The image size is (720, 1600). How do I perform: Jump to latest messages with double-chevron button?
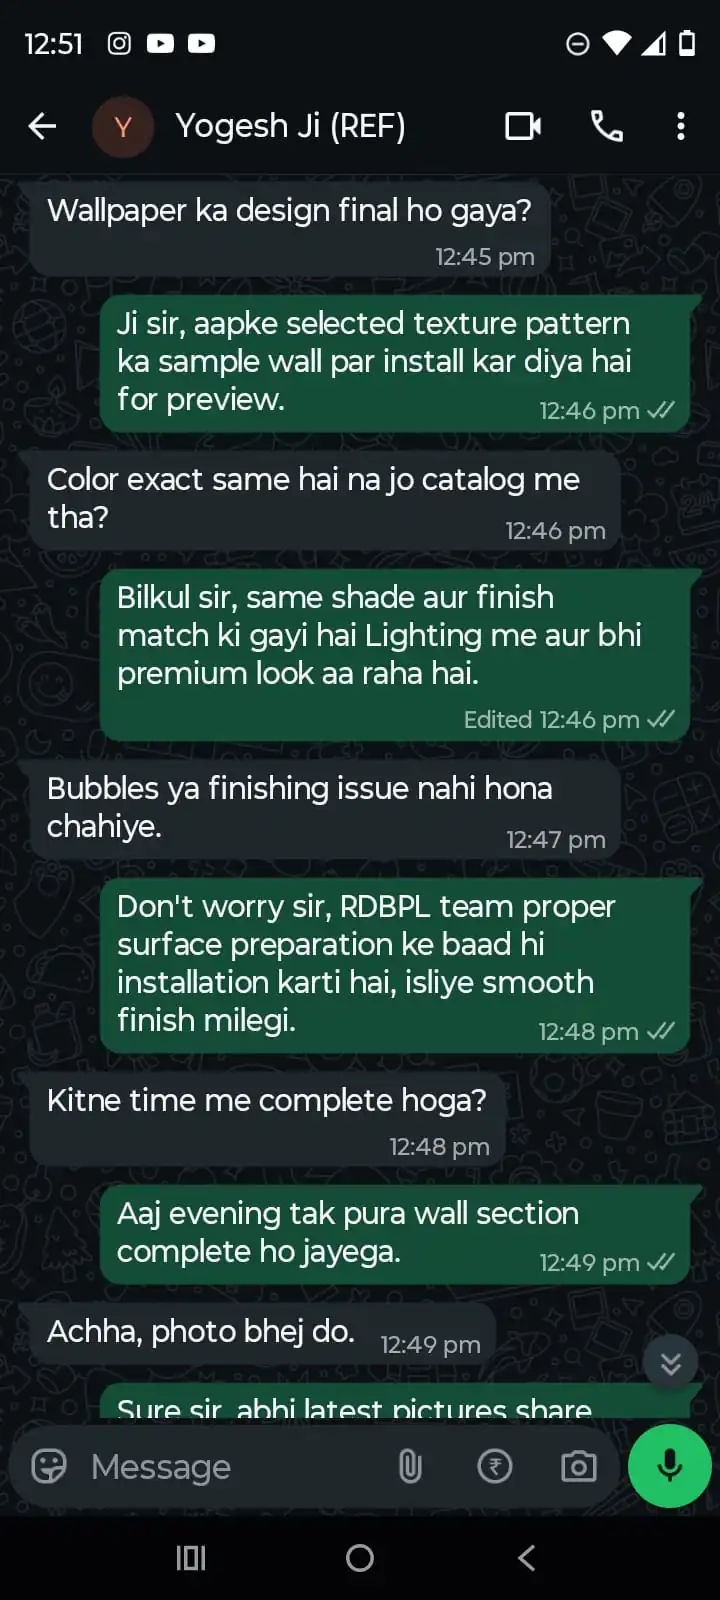(x=671, y=1364)
